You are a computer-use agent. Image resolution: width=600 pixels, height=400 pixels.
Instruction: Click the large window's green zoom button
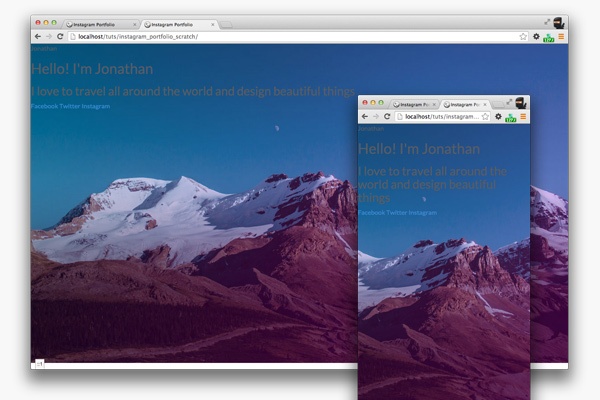pyautogui.click(x=54, y=23)
